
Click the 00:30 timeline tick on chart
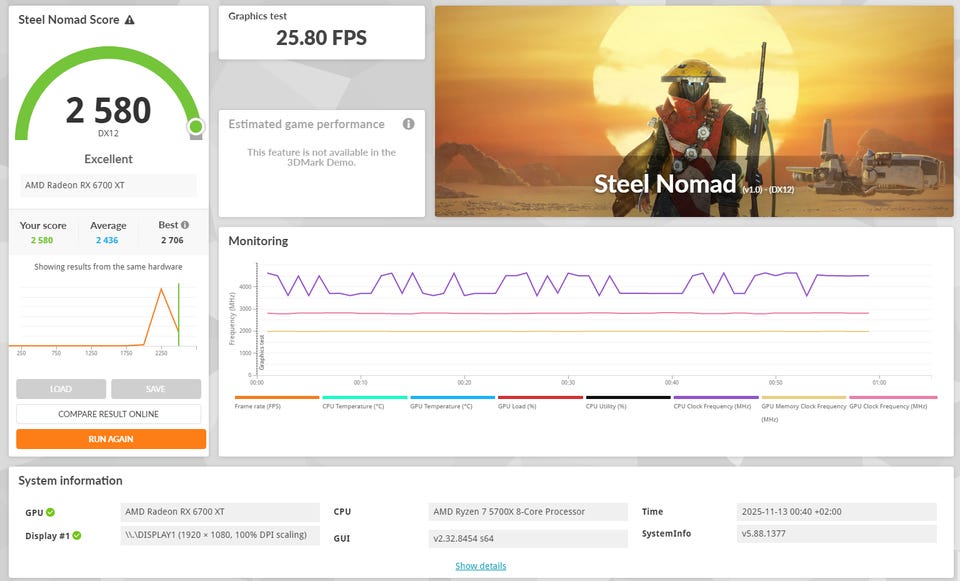[568, 382]
